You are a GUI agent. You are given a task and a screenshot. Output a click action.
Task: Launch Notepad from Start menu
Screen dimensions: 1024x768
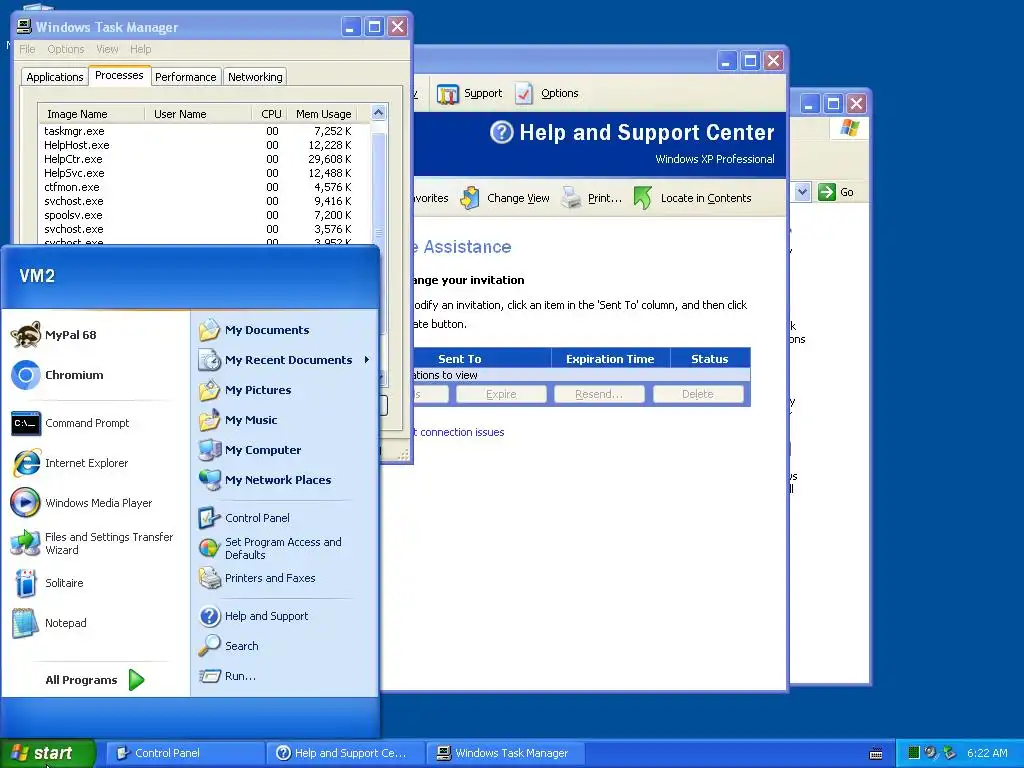(49, 623)
